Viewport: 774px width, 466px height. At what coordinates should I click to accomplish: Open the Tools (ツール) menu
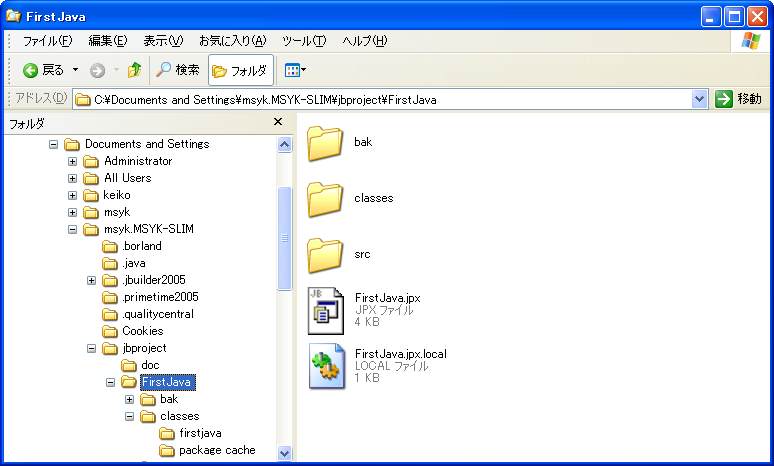click(x=304, y=41)
